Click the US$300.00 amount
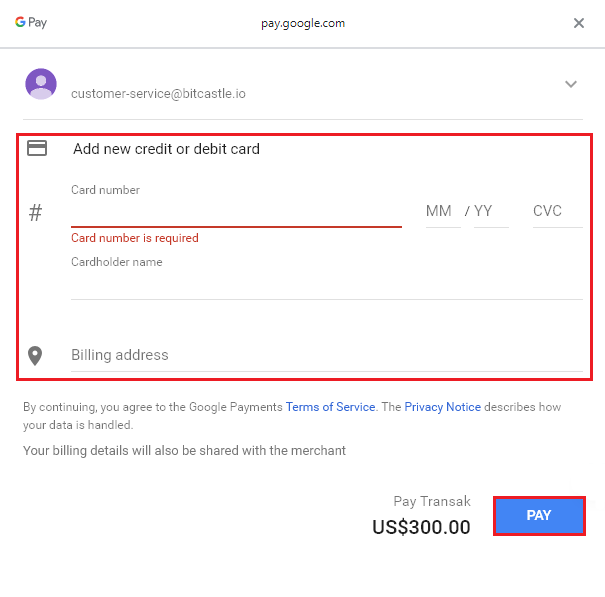The width and height of the screenshot is (605, 597). [421, 527]
